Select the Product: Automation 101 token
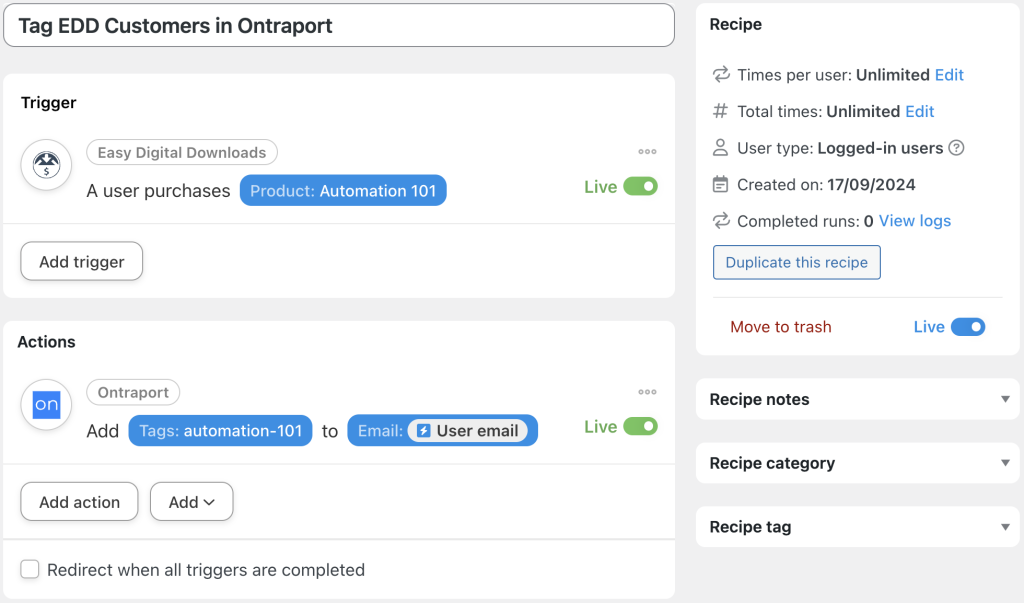This screenshot has height=603, width=1024. [343, 190]
